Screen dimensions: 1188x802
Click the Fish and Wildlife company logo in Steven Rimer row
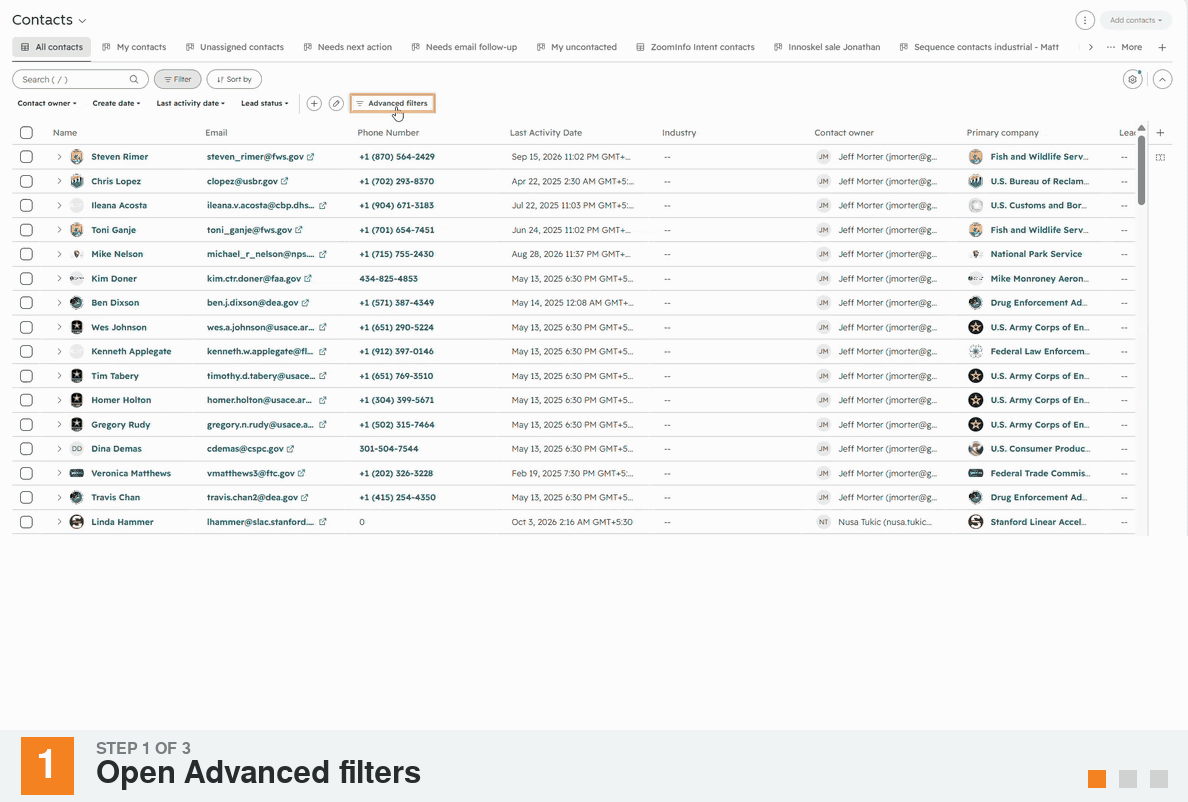(x=976, y=157)
